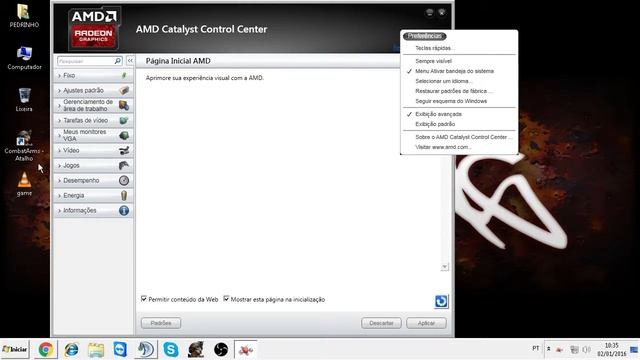Click the Informações blue info icon
This screenshot has width=640, height=360.
coord(124,210)
